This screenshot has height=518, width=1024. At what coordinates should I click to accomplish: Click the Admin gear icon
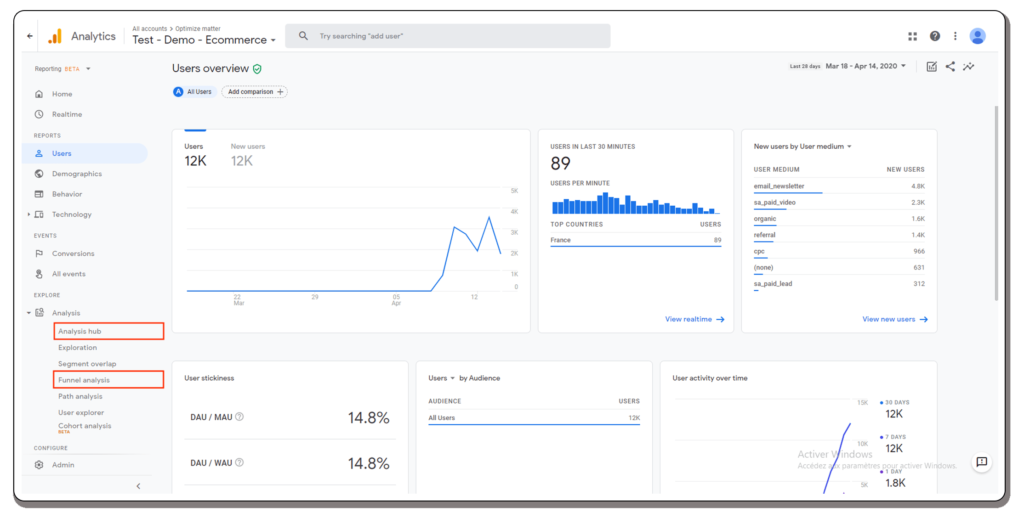click(39, 465)
